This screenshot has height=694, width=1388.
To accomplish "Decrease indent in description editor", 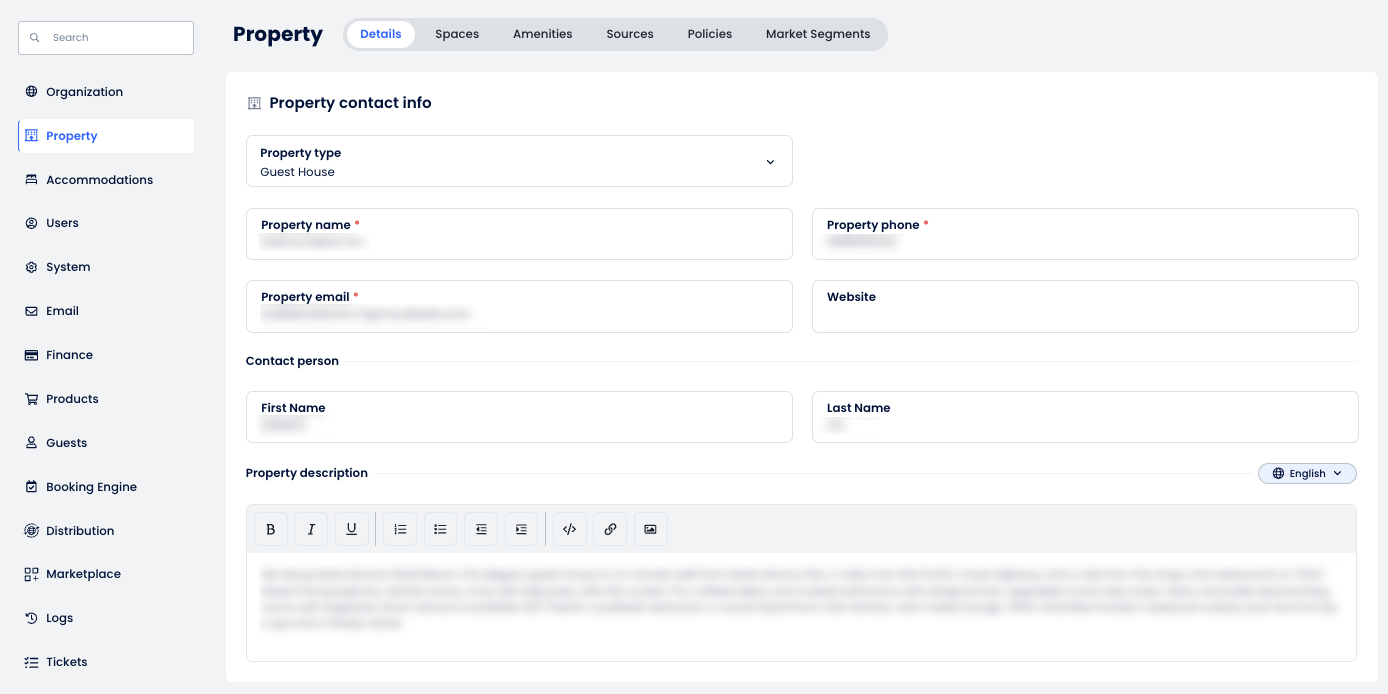I will coord(481,530).
